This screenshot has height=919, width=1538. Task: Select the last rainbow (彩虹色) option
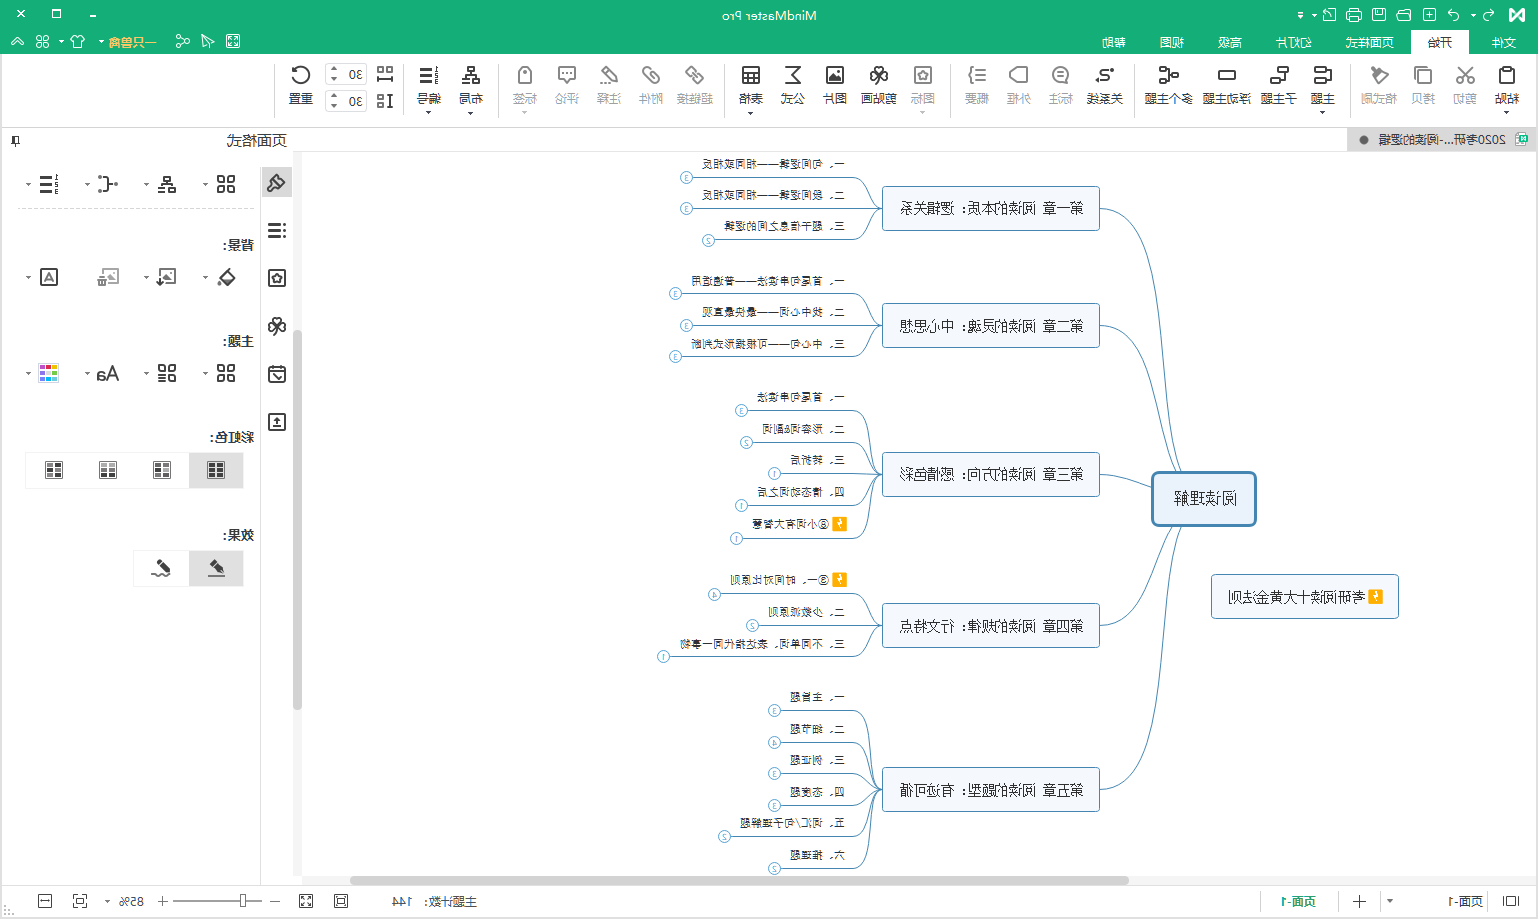(54, 470)
